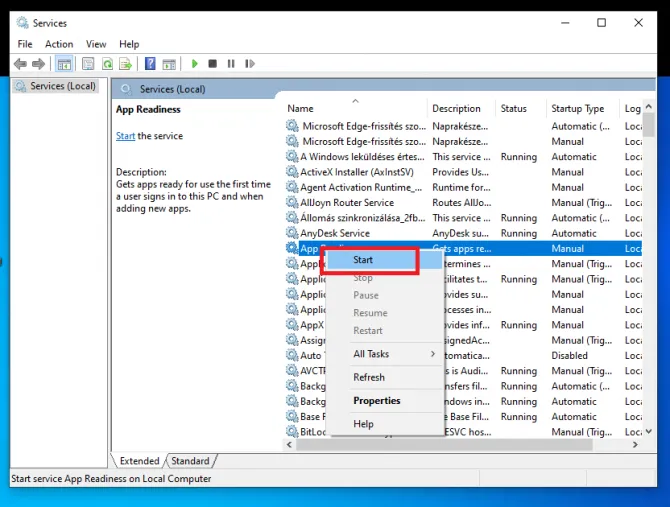
Task: Select Properties in the context menu
Action: click(x=377, y=401)
